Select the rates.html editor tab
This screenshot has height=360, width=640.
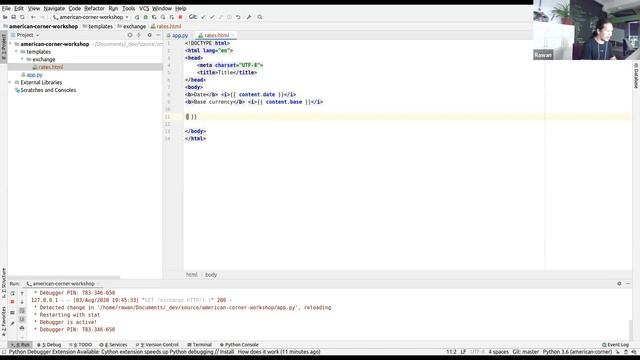click(216, 36)
